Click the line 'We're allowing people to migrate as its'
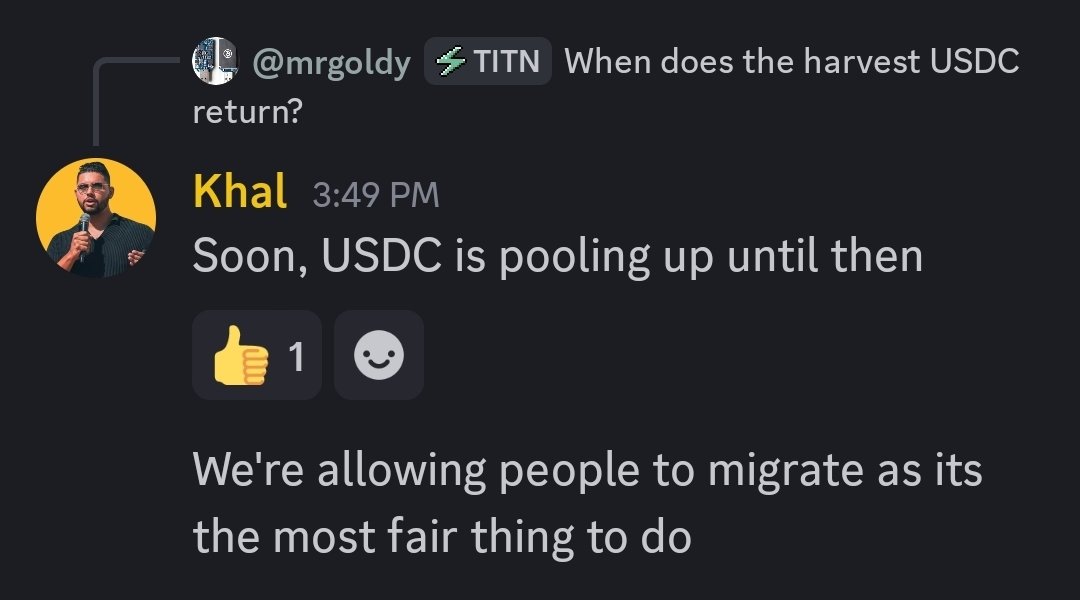This screenshot has width=1080, height=600. click(x=587, y=470)
